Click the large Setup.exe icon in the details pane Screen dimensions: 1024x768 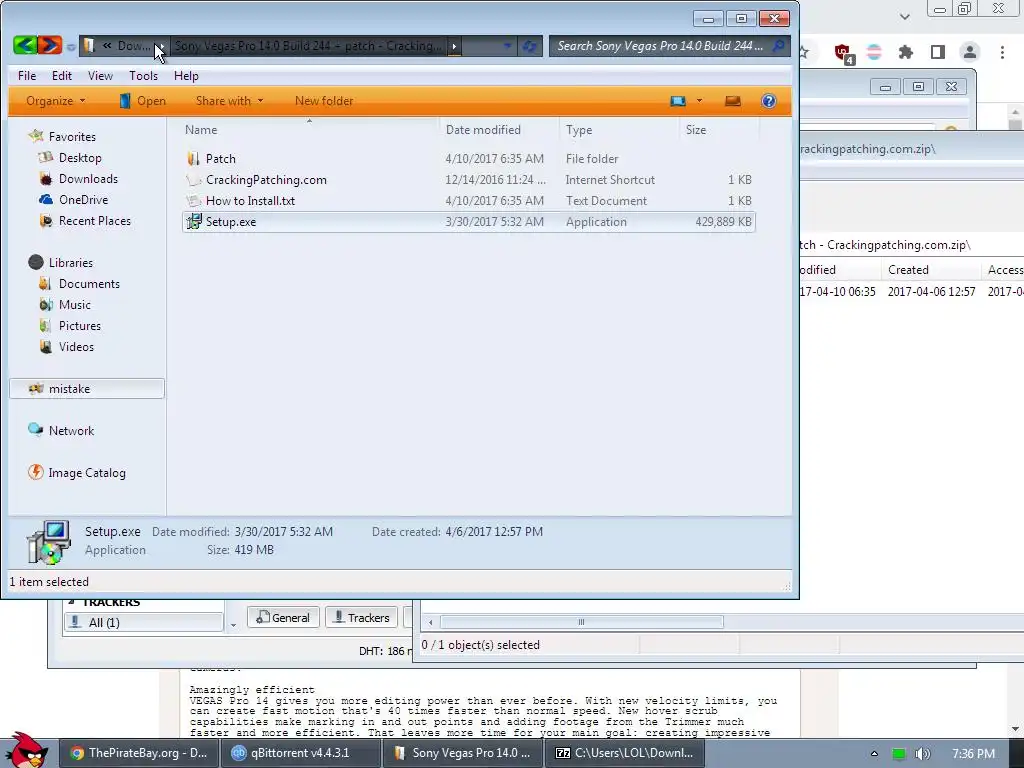click(x=48, y=541)
